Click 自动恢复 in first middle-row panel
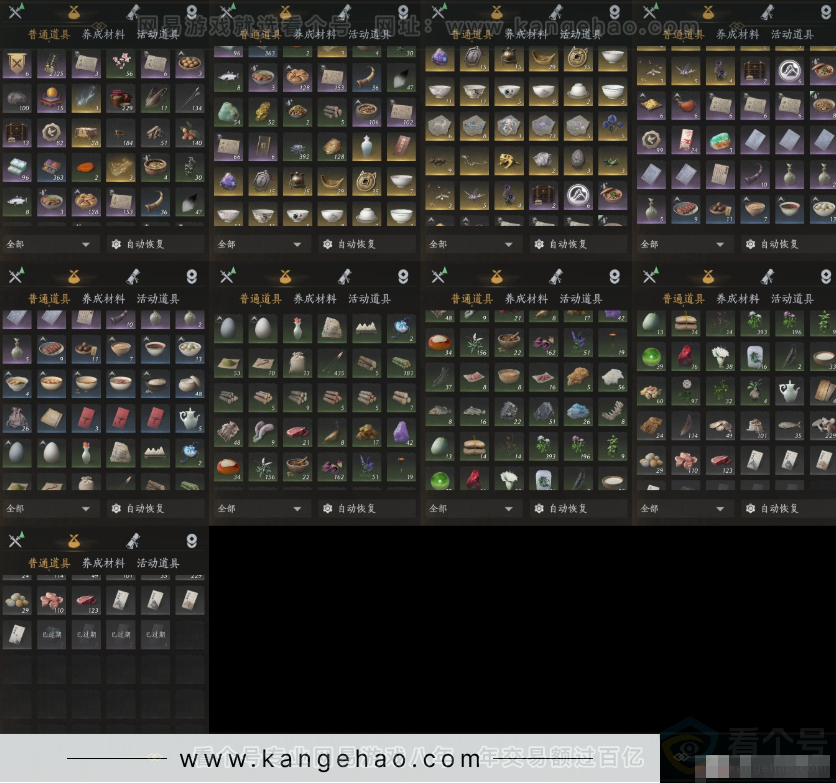Viewport: 836px width, 783px height. pos(156,508)
